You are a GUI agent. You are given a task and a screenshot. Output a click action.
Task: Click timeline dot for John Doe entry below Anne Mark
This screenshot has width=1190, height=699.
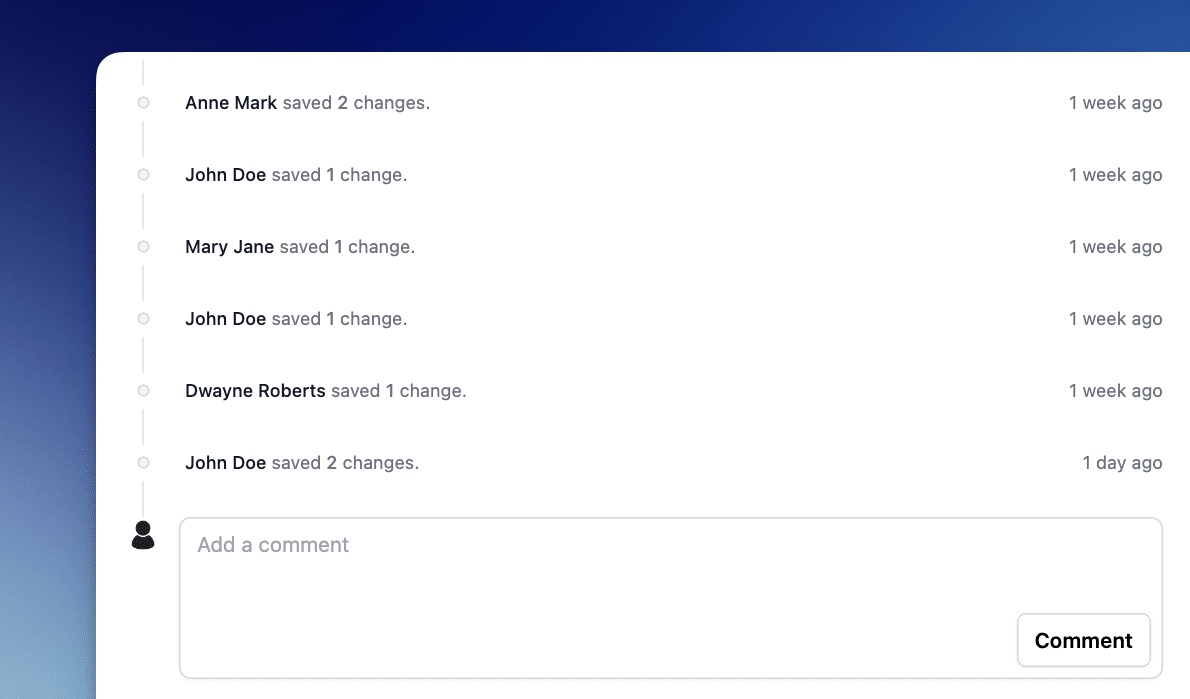pyautogui.click(x=143, y=175)
